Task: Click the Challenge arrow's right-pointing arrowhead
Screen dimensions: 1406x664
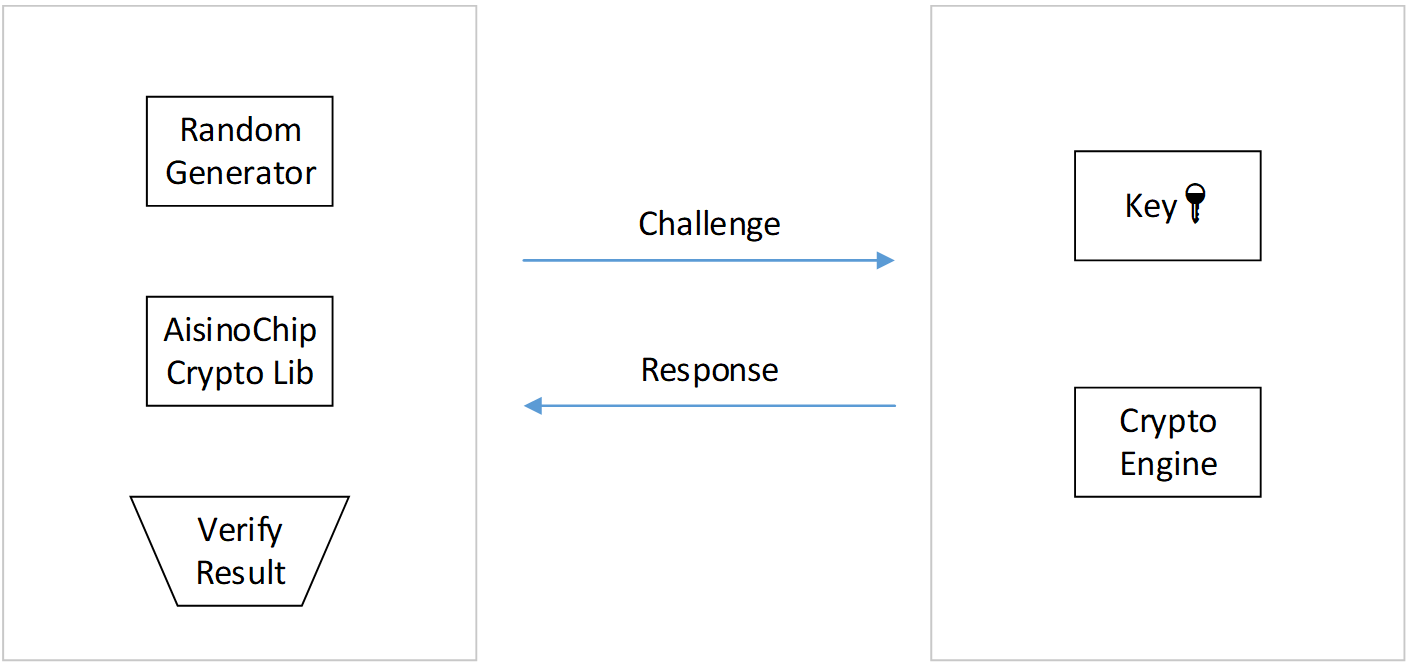Action: [x=885, y=261]
